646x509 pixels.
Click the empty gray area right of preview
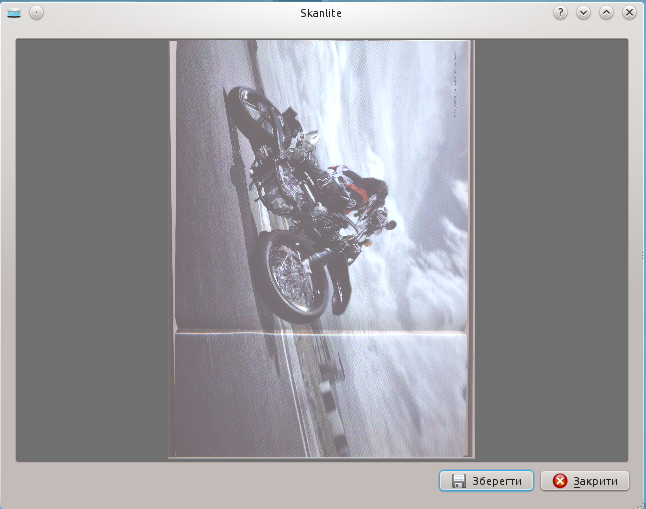pyautogui.click(x=550, y=250)
